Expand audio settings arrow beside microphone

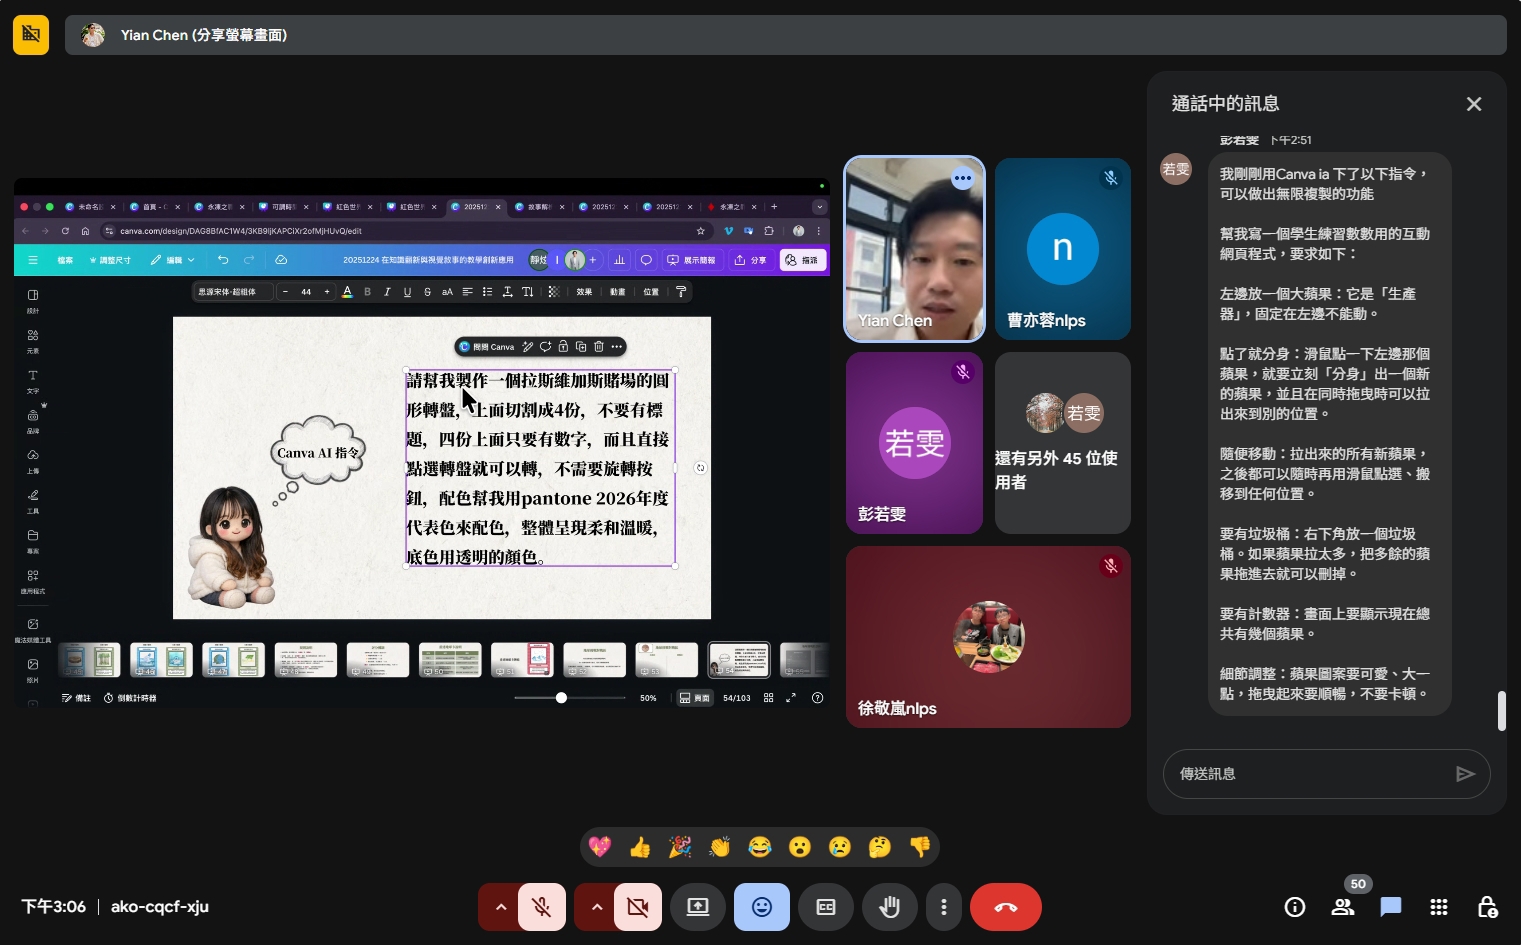[x=501, y=907]
